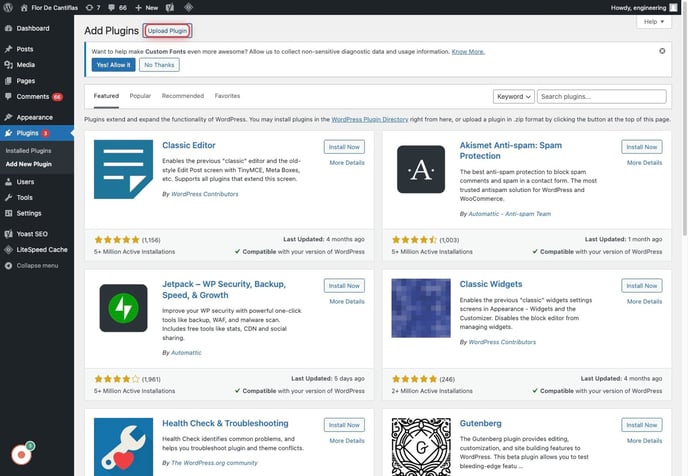688x476 pixels.
Task: Switch to the Popular tab
Action: click(x=140, y=96)
